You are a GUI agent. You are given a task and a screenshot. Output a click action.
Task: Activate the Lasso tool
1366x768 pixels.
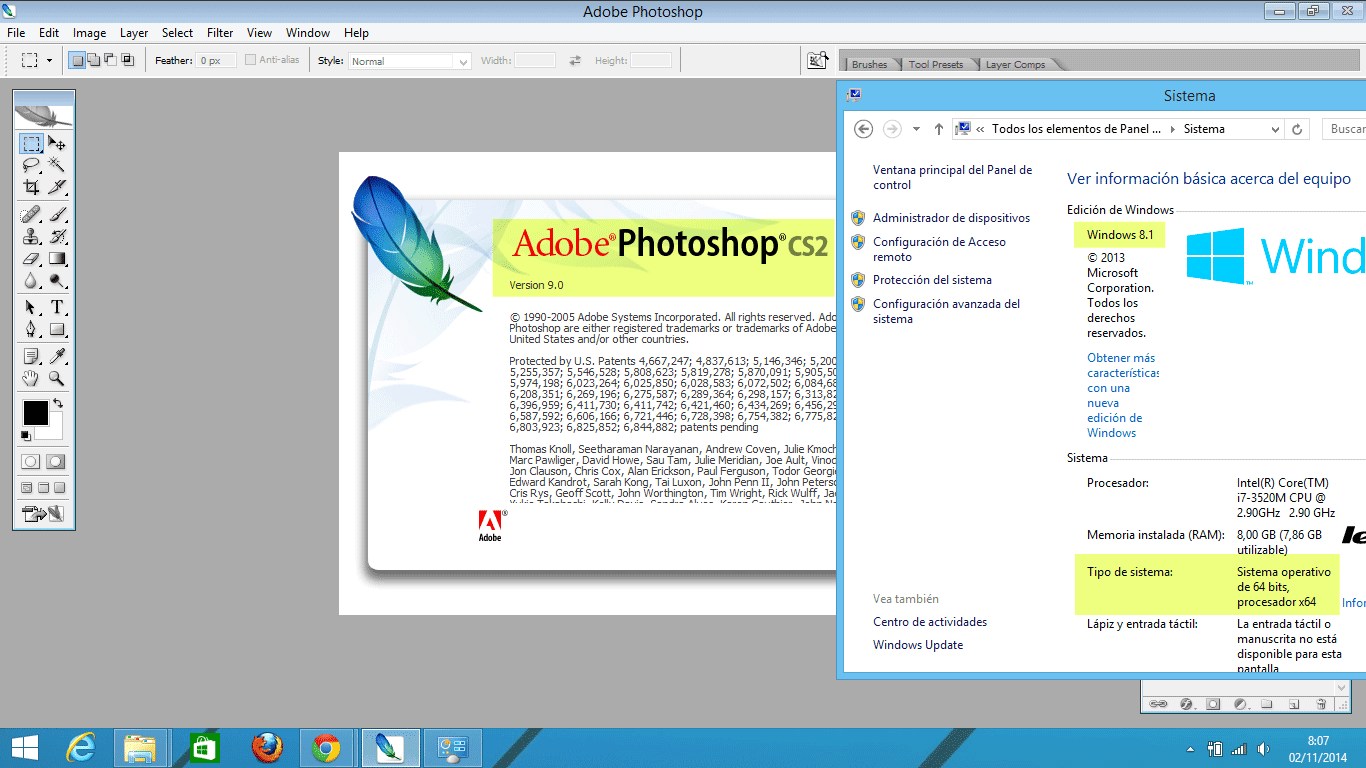point(31,166)
